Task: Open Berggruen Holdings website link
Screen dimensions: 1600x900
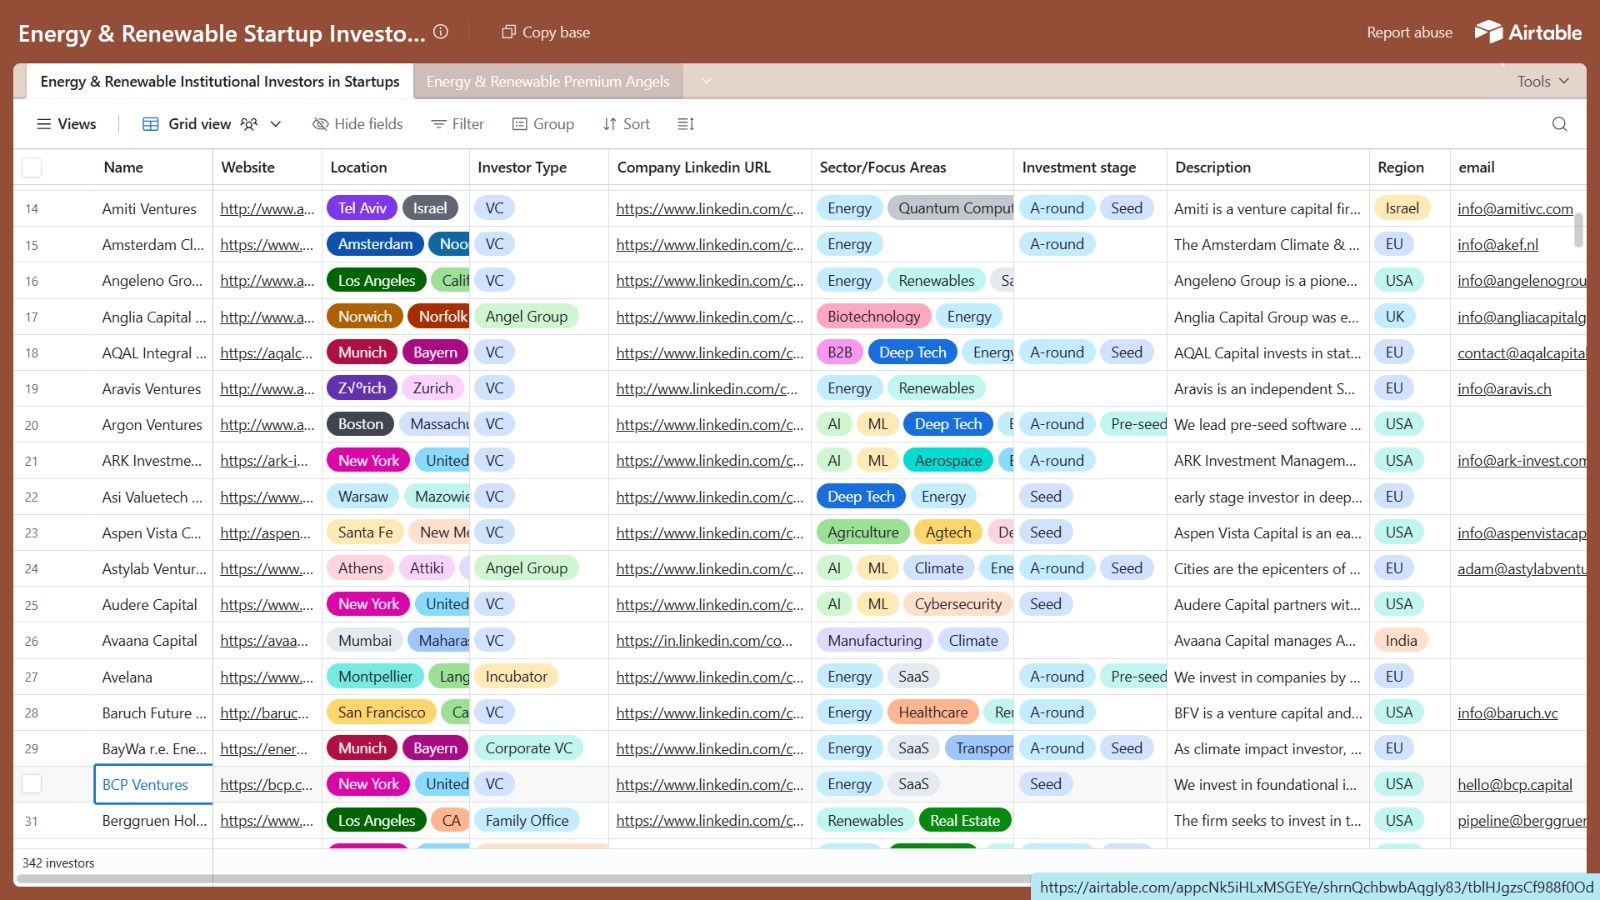Action: click(267, 821)
